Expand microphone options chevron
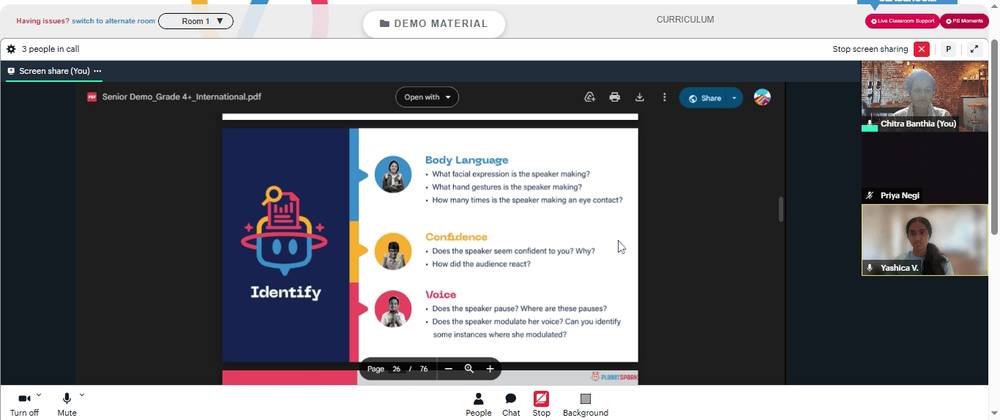 tap(82, 395)
